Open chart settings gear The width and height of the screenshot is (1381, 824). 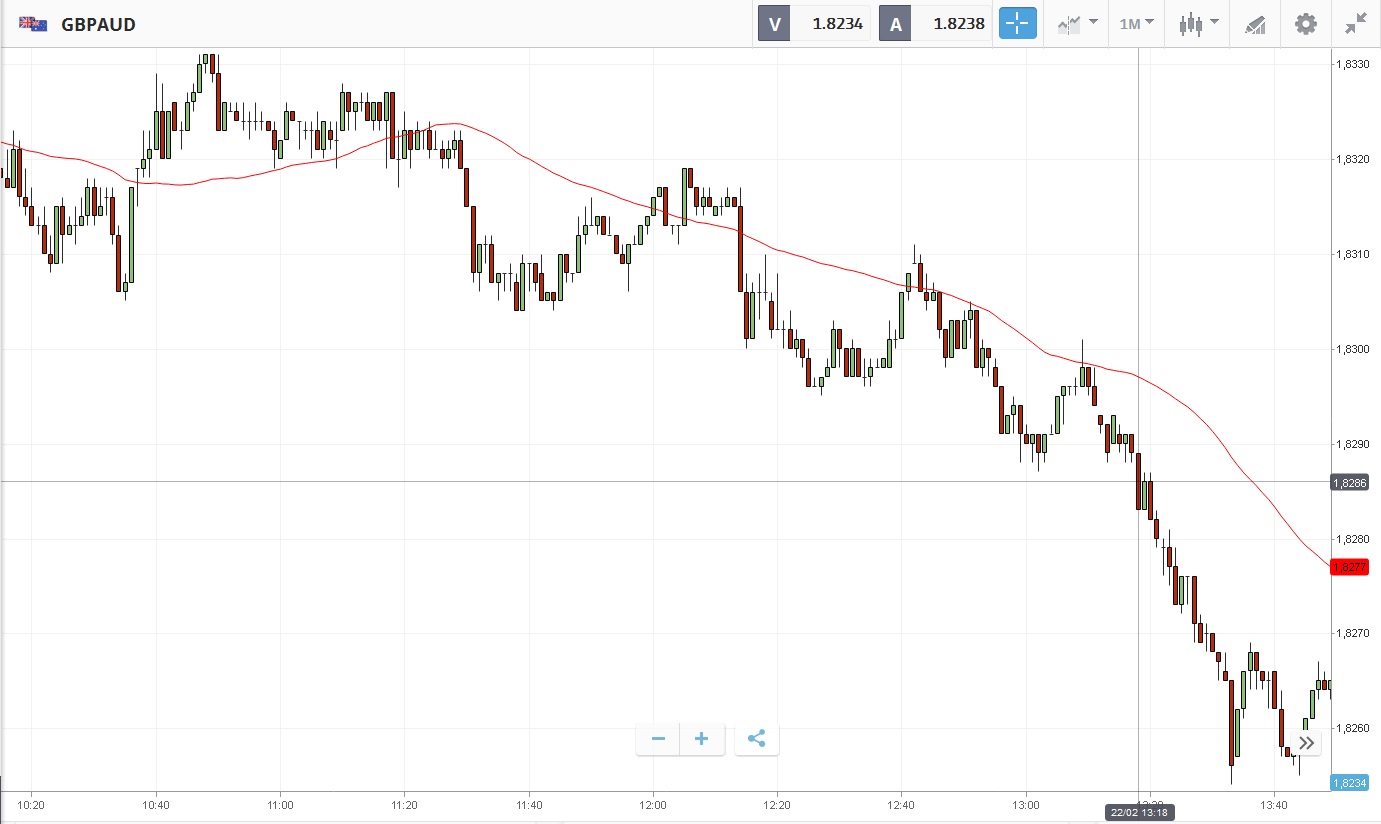click(1305, 24)
